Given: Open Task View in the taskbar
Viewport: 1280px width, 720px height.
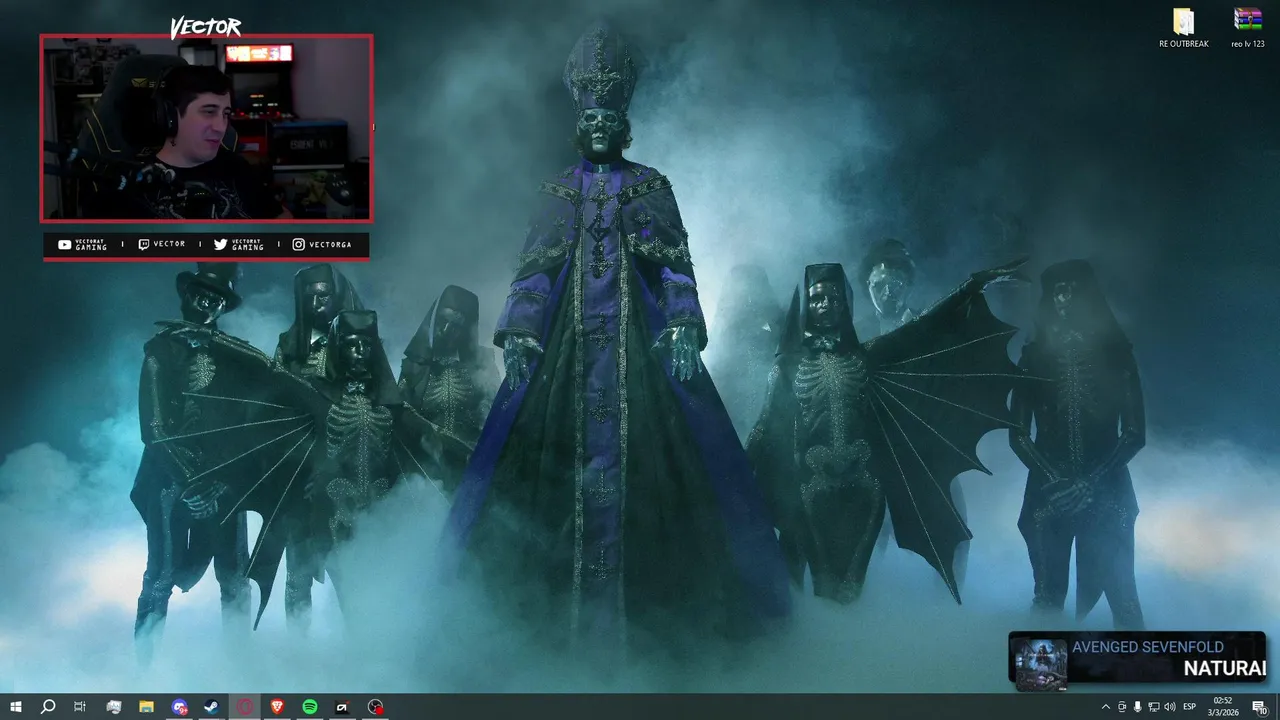Looking at the screenshot, I should (80, 707).
